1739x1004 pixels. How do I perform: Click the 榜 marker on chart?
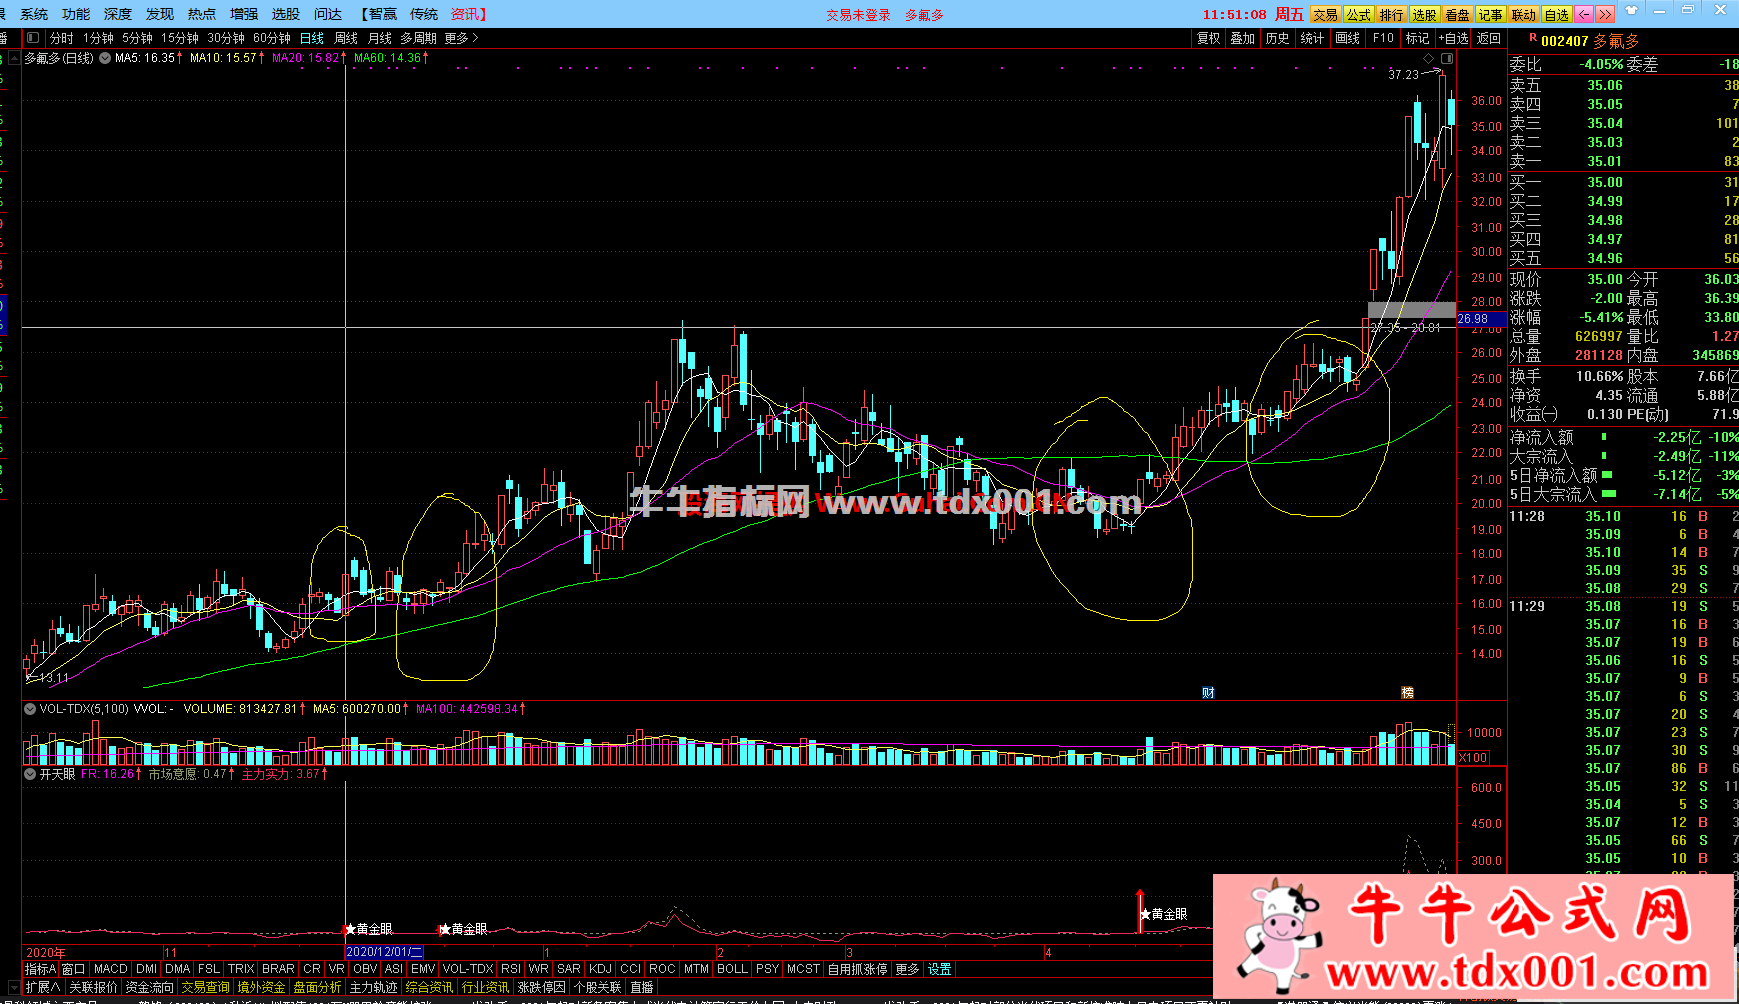coord(1407,692)
